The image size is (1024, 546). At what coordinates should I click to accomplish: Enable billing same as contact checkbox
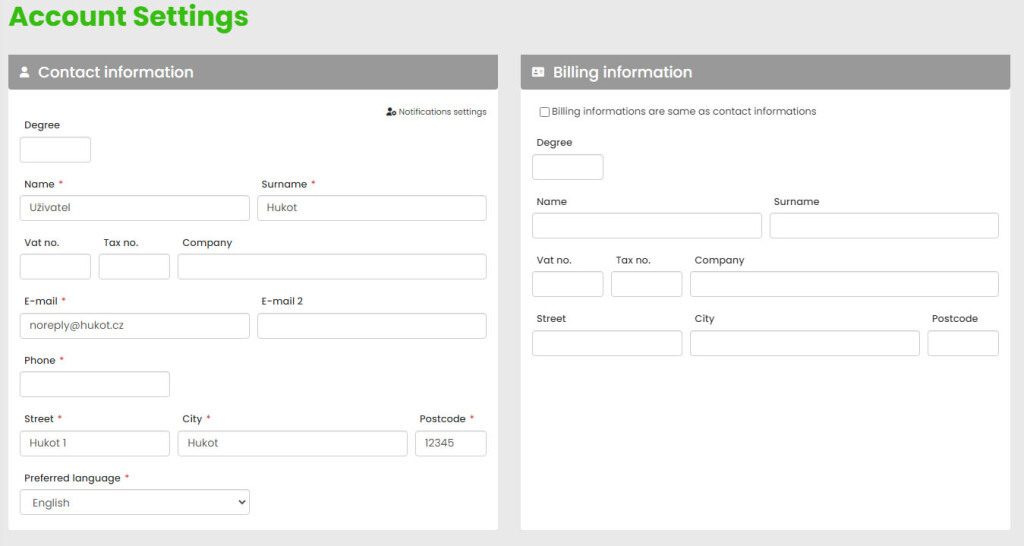pos(544,112)
